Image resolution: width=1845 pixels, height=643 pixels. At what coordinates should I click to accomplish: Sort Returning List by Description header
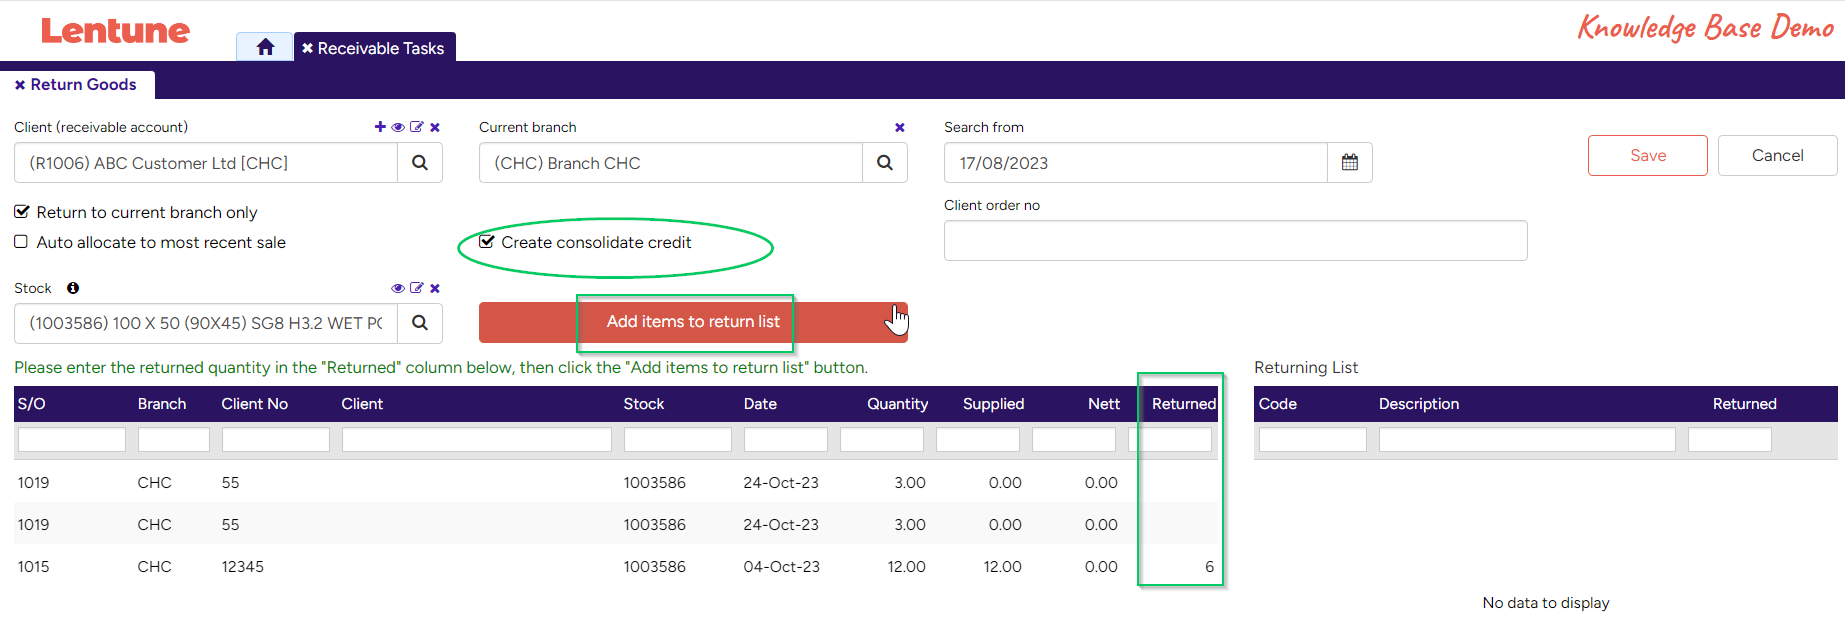[1419, 404]
